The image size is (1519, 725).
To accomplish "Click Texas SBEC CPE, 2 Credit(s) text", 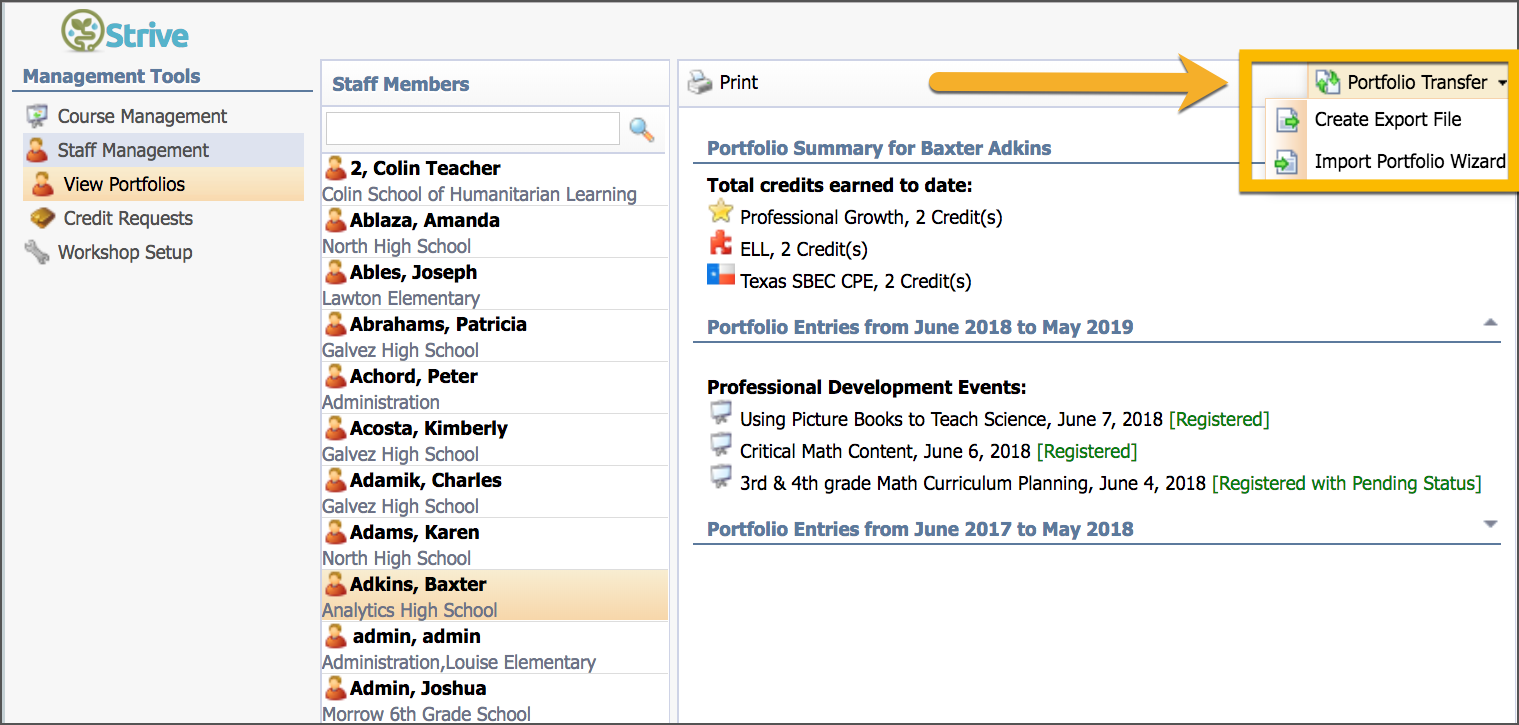I will [855, 281].
